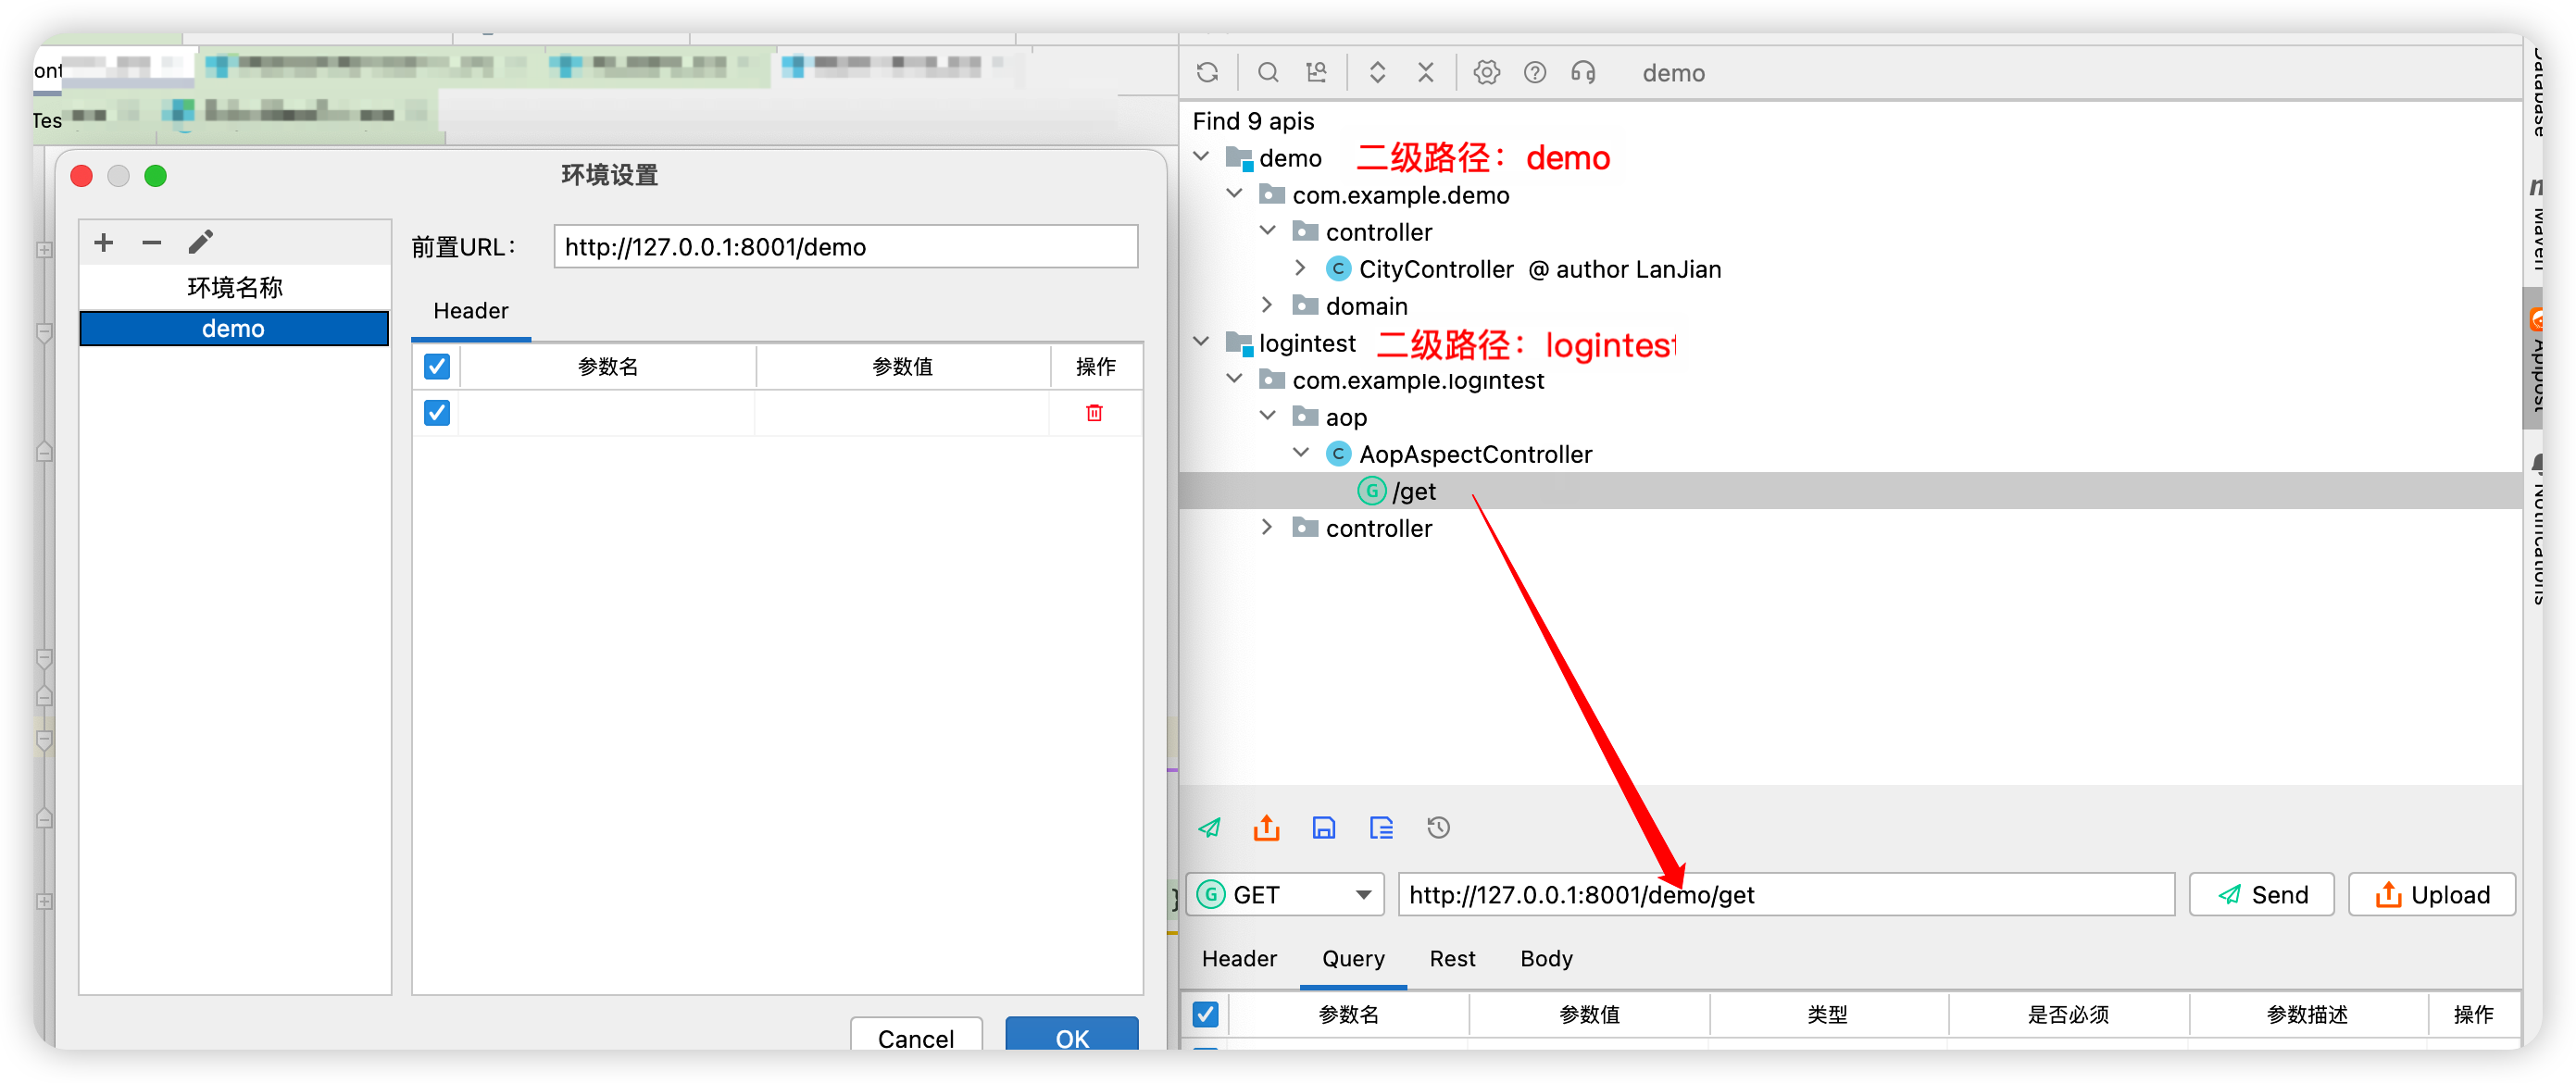The width and height of the screenshot is (2576, 1083).
Task: Click the Maven sidebar tool tab
Action: pos(2536,225)
